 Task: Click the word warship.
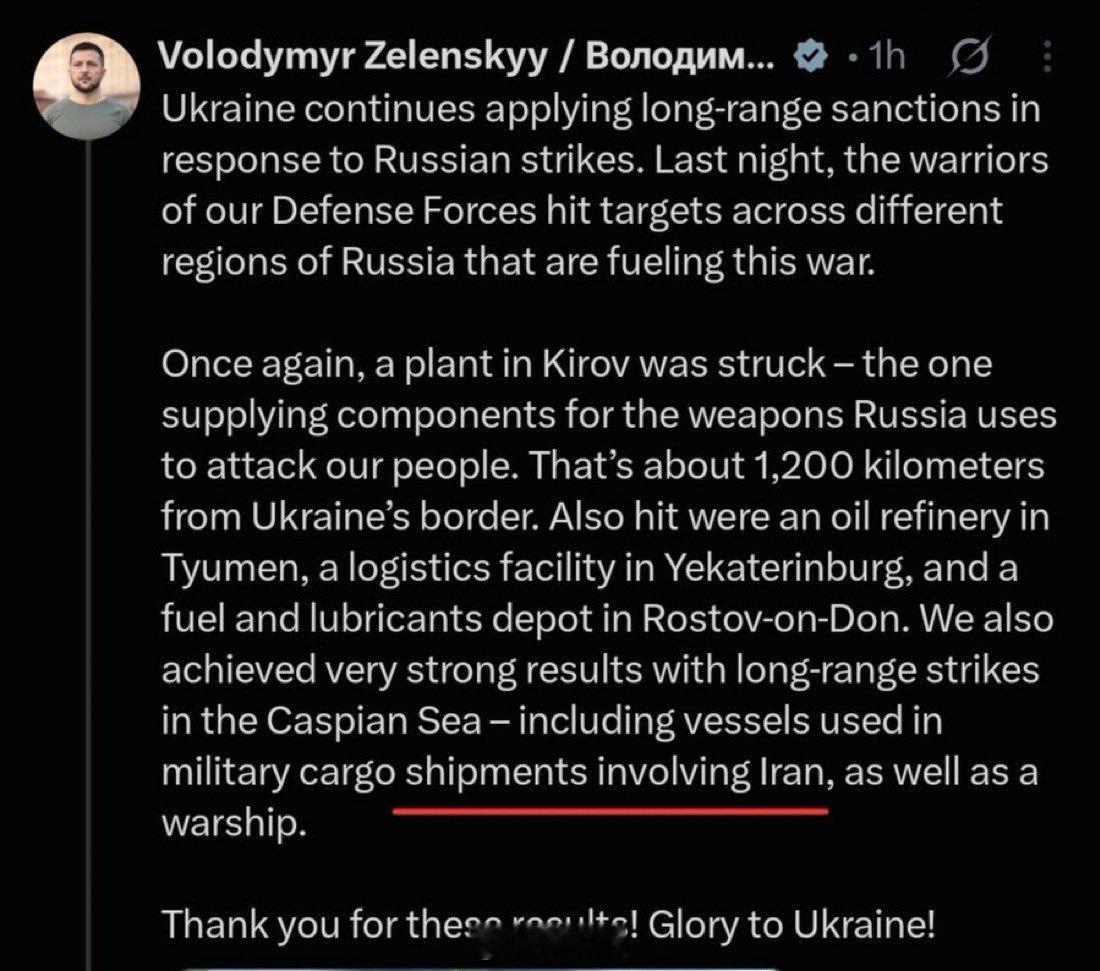tap(234, 823)
